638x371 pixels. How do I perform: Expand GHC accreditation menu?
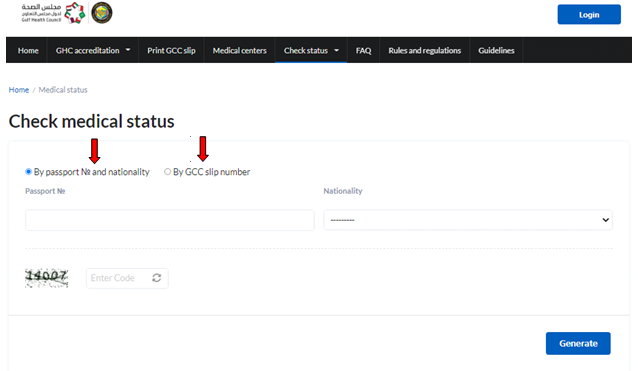tap(93, 50)
